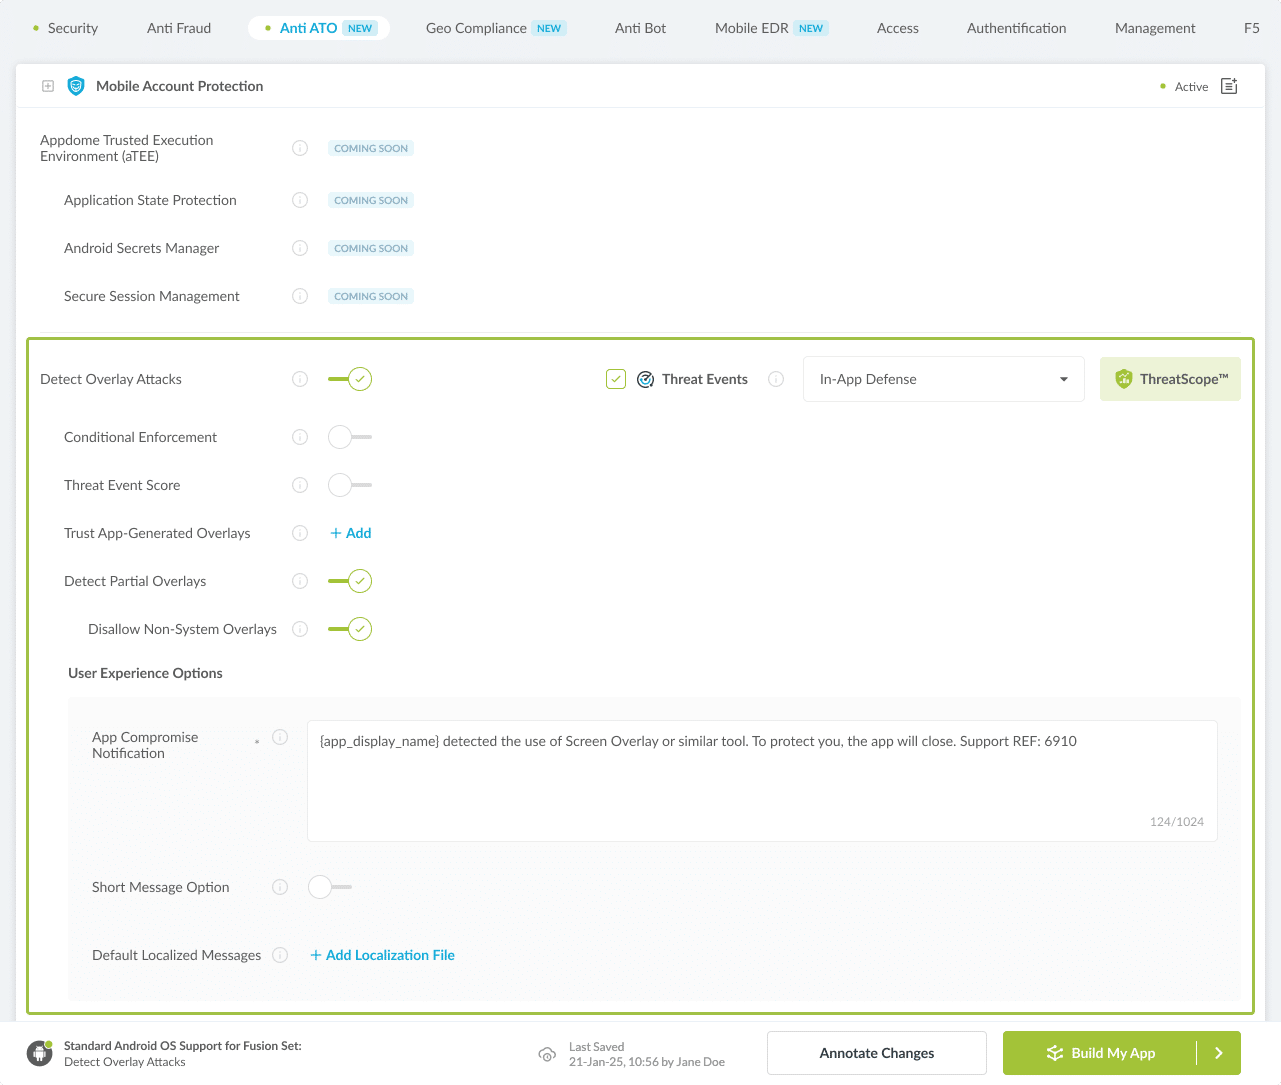
Task: Click info icon for Android Secrets Manager
Action: [x=300, y=248]
